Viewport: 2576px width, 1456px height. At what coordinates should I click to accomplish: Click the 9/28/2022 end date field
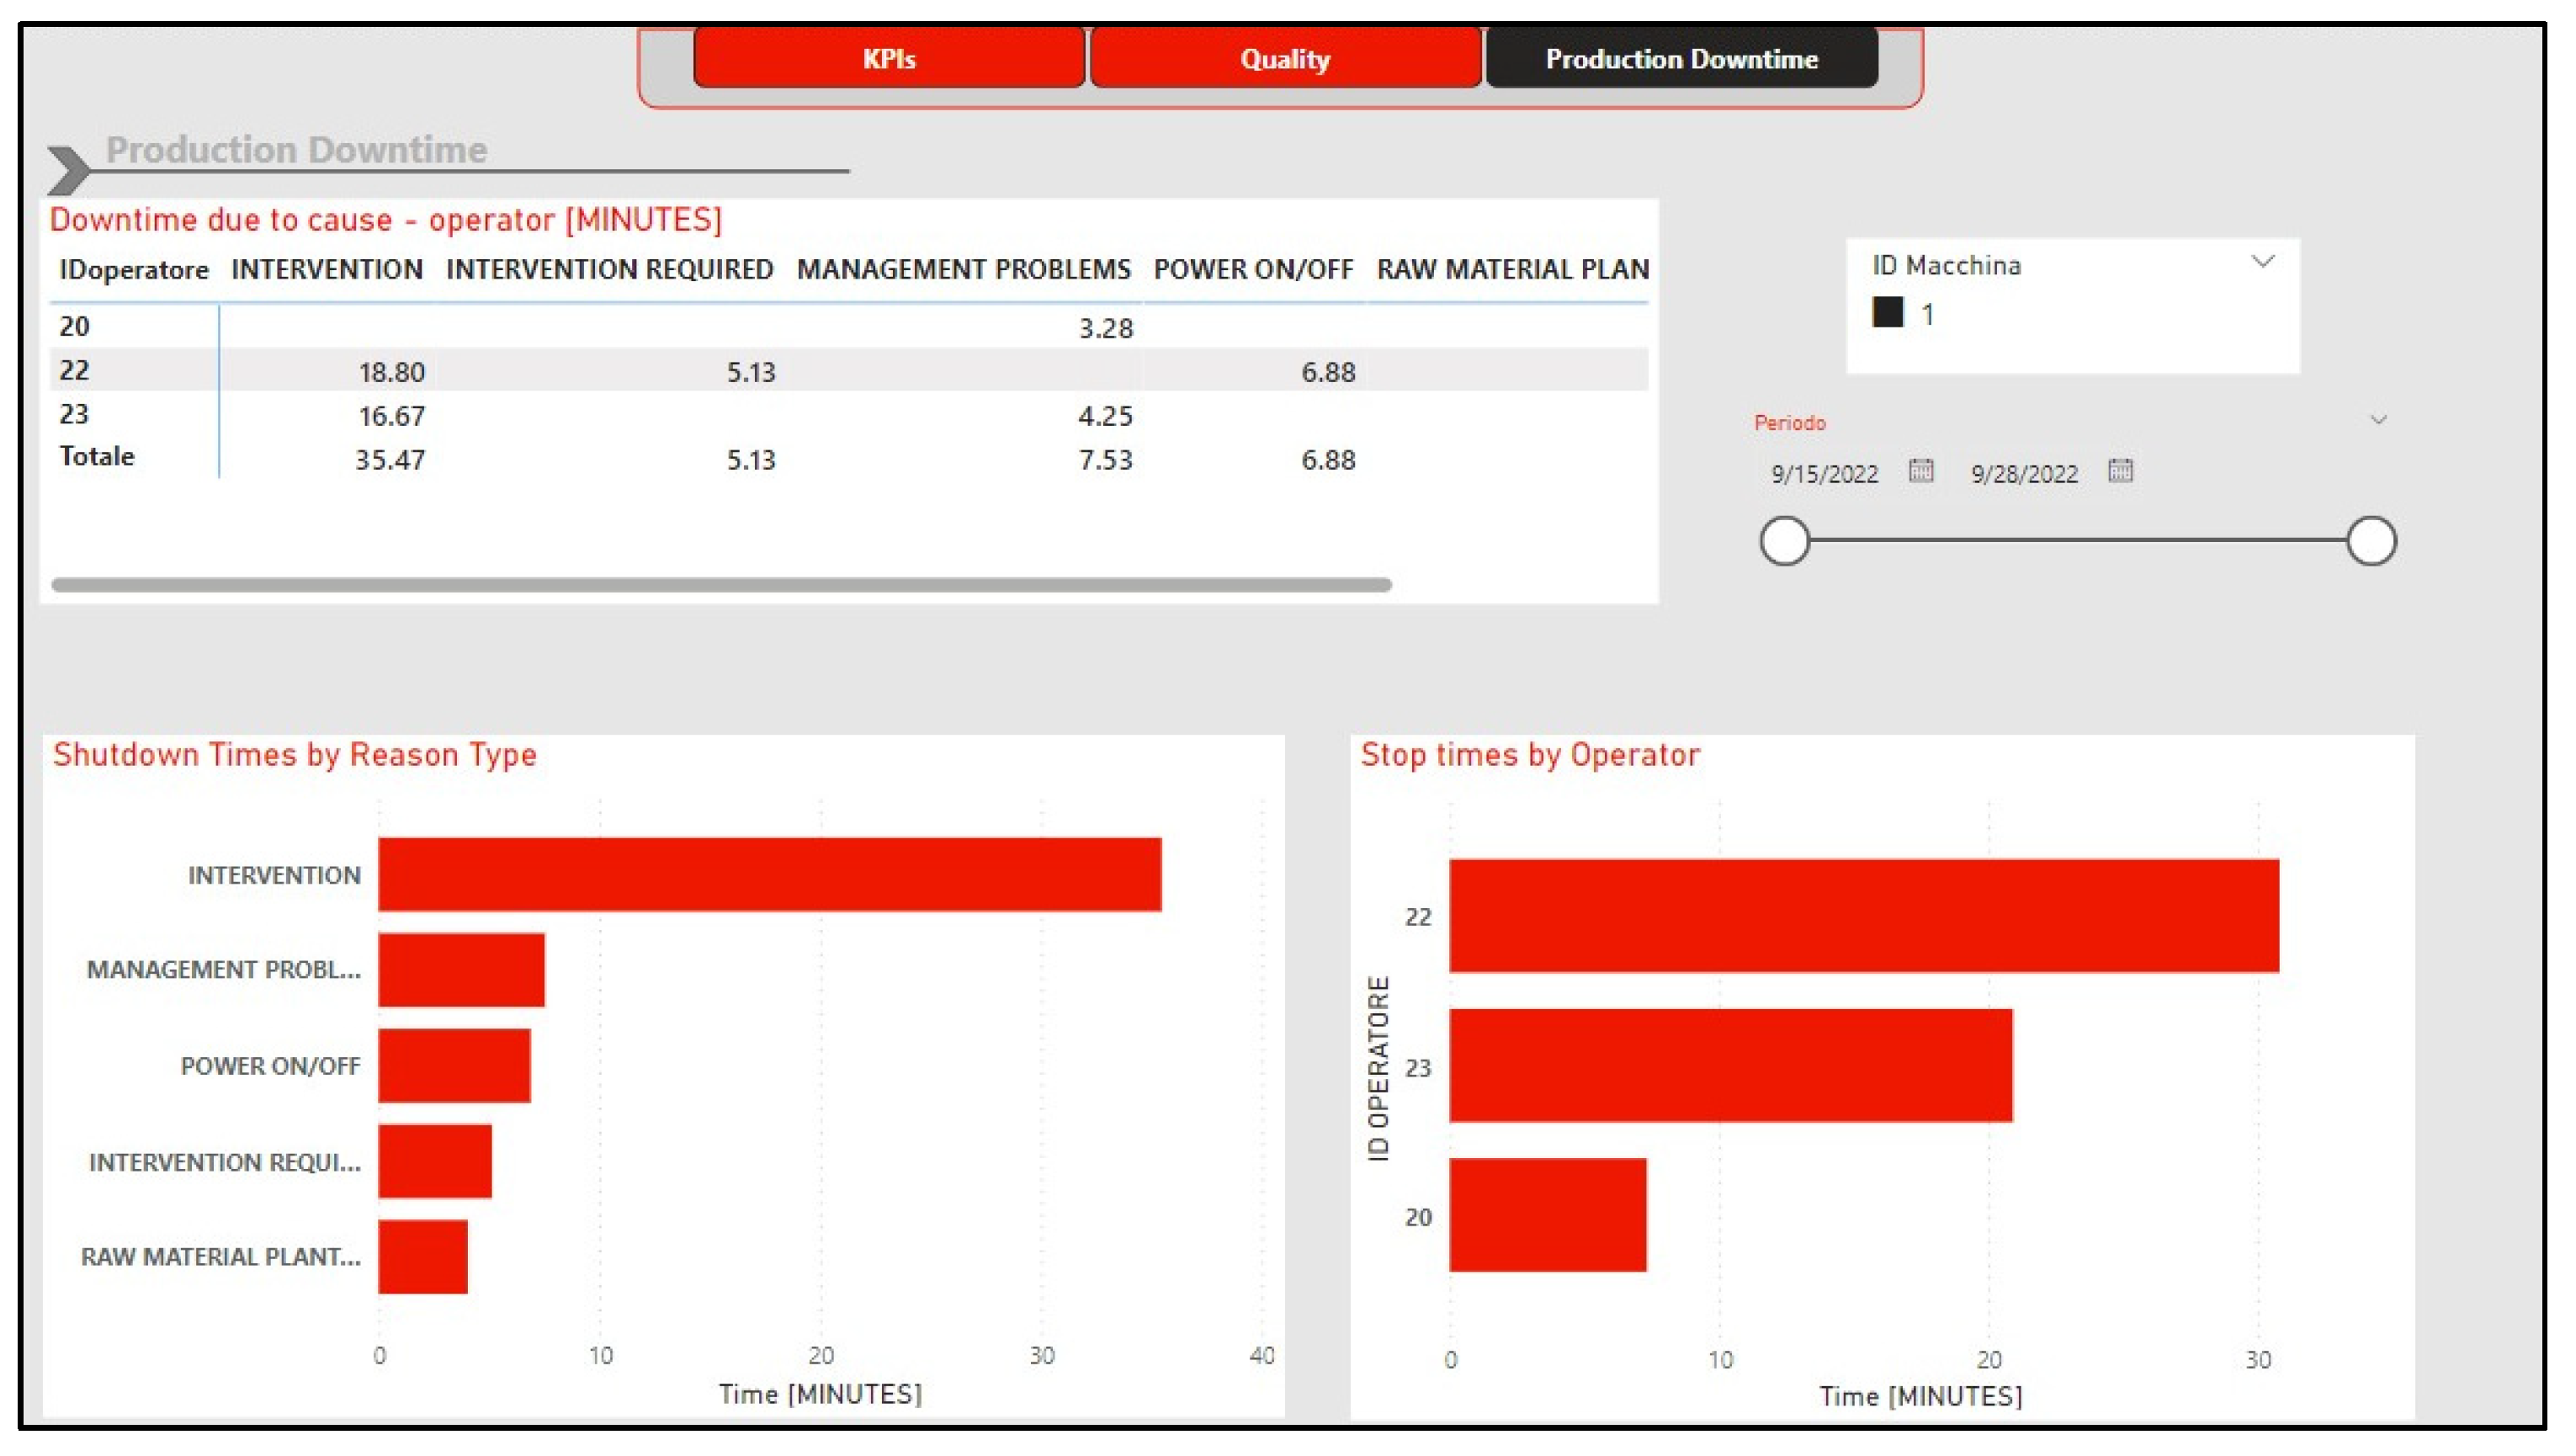coord(2024,474)
